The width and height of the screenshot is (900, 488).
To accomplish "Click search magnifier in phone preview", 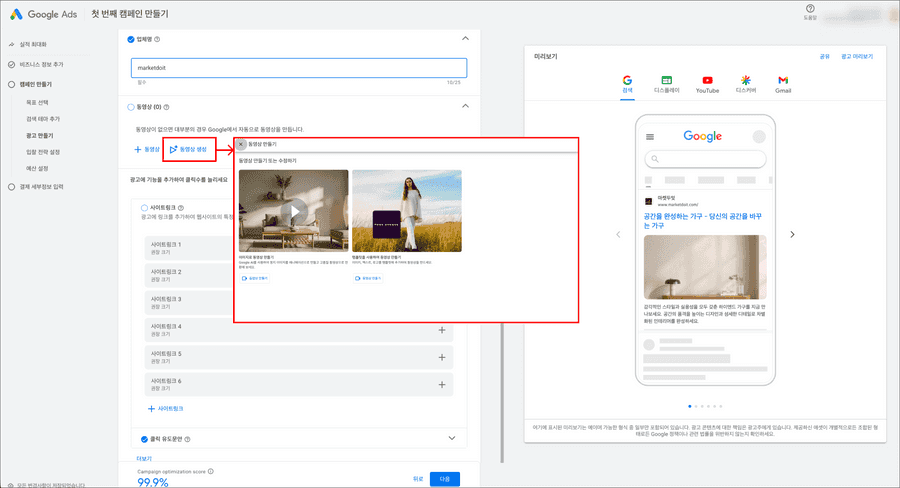I will point(655,159).
